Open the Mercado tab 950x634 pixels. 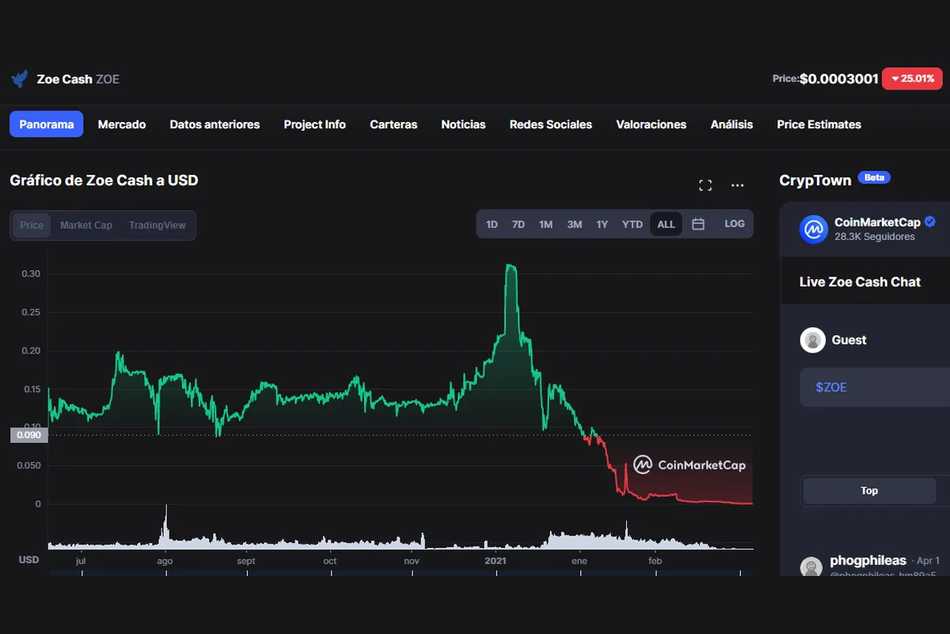(122, 124)
